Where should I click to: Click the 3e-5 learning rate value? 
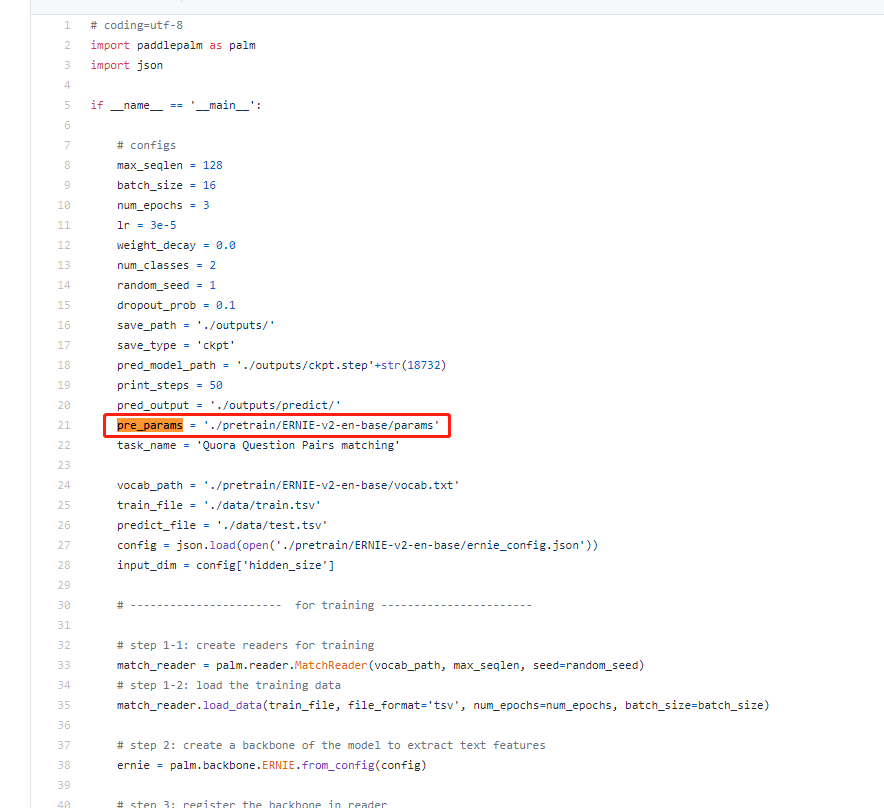(x=163, y=226)
